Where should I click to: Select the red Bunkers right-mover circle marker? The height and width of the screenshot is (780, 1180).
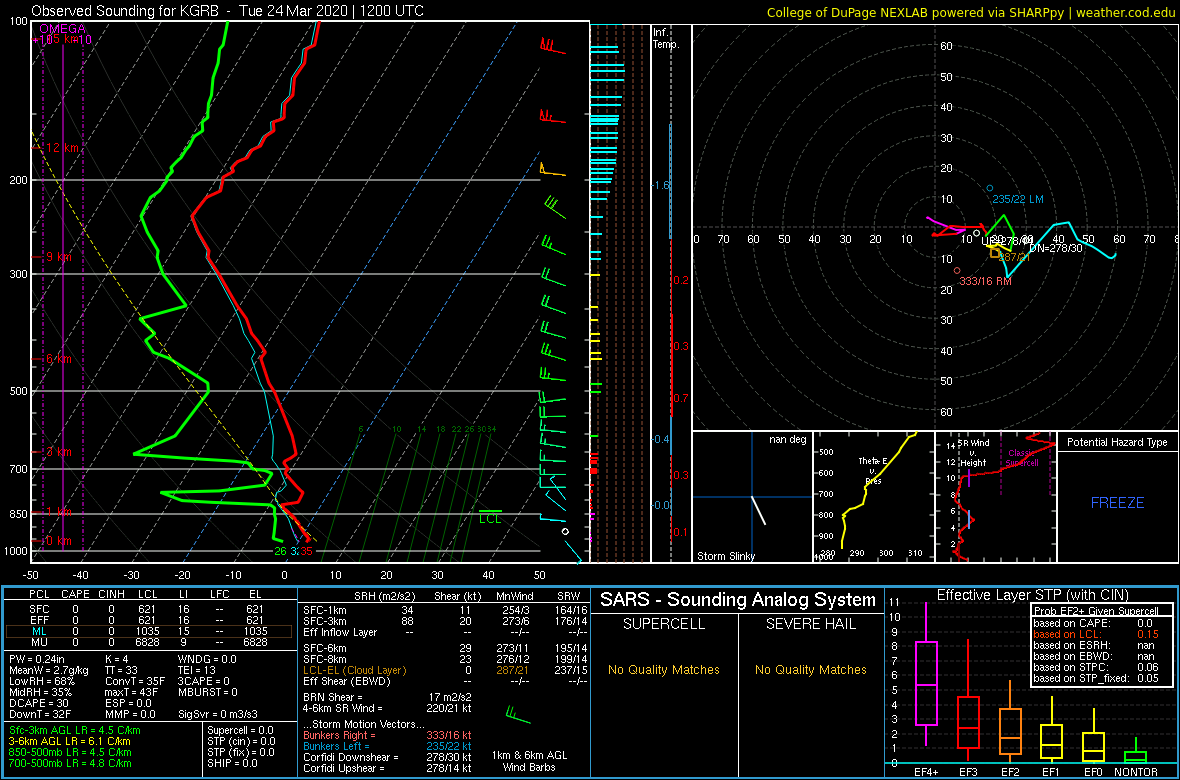[x=957, y=270]
